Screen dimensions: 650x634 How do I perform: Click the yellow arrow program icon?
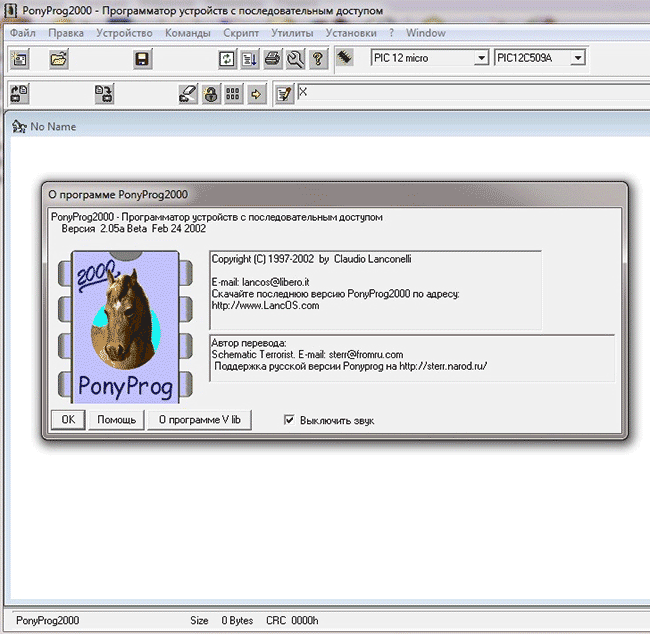tap(256, 94)
